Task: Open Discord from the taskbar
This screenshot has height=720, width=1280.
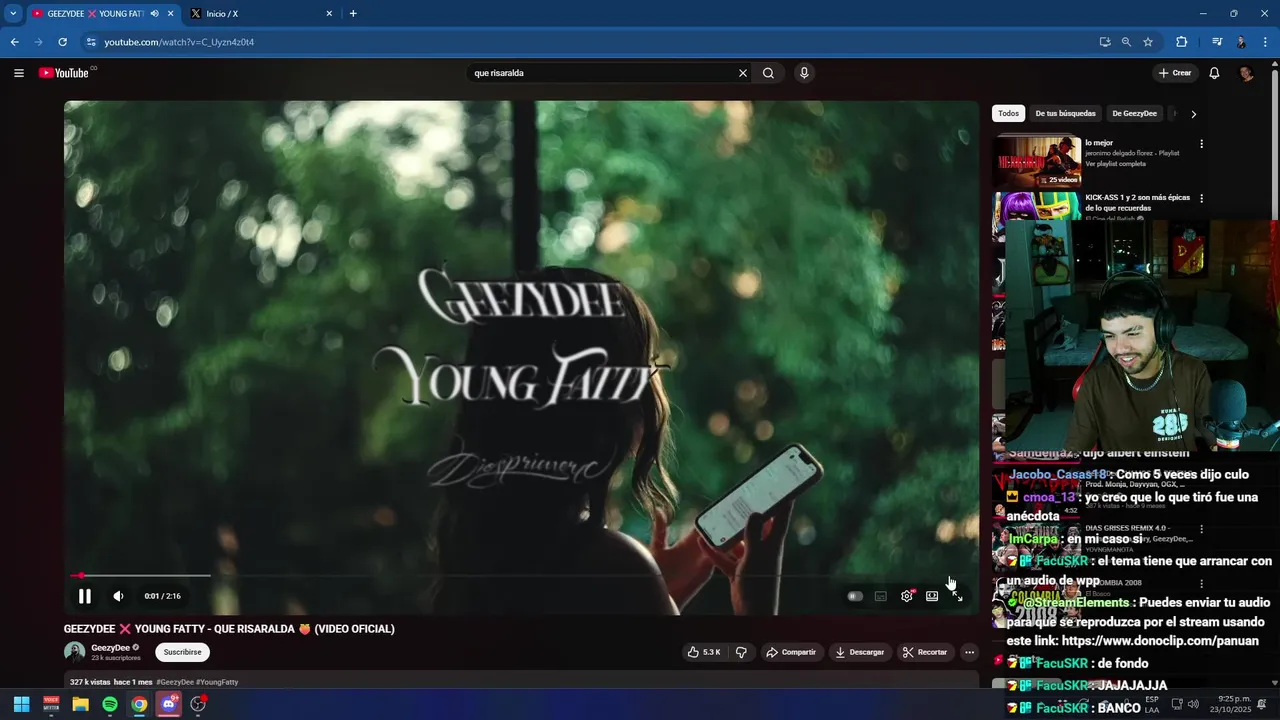Action: [168, 704]
